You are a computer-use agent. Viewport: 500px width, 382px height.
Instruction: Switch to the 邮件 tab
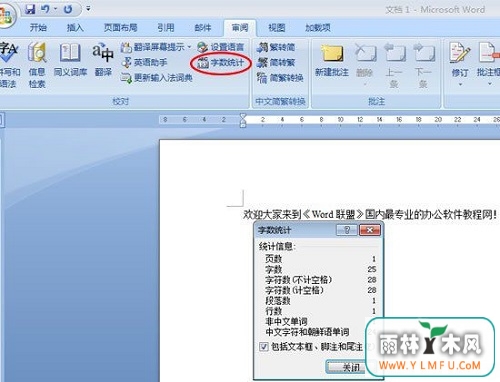(203, 27)
